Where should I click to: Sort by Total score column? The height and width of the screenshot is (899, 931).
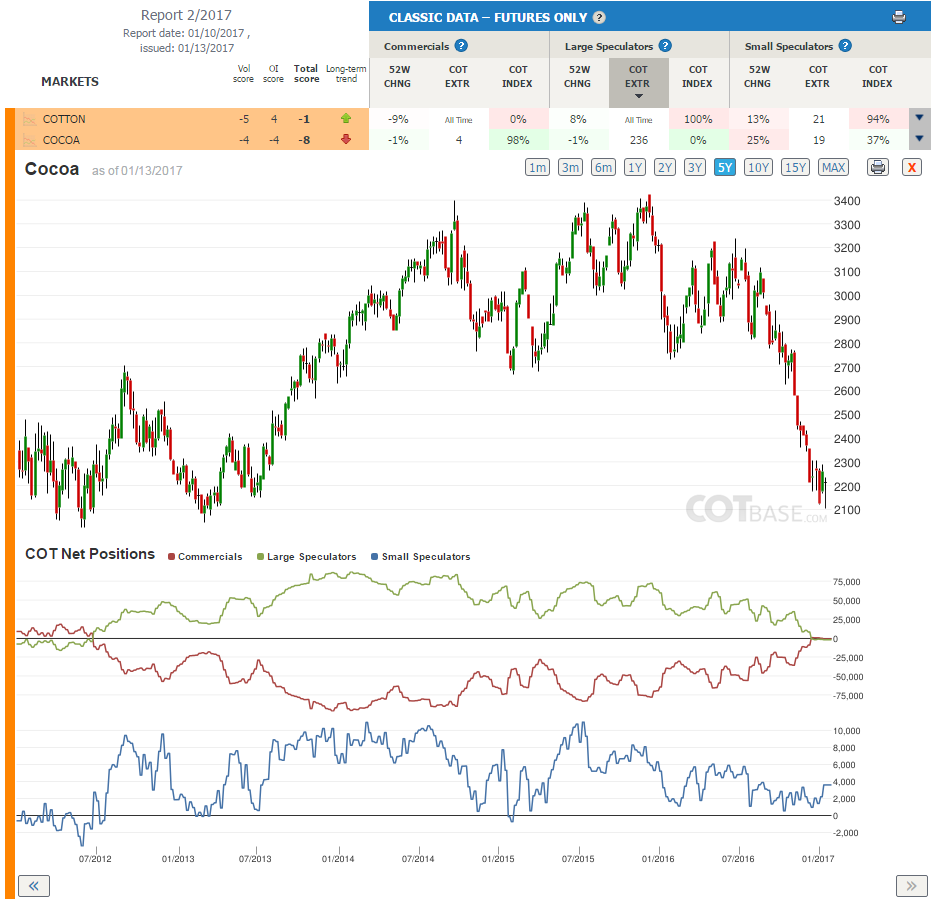306,74
